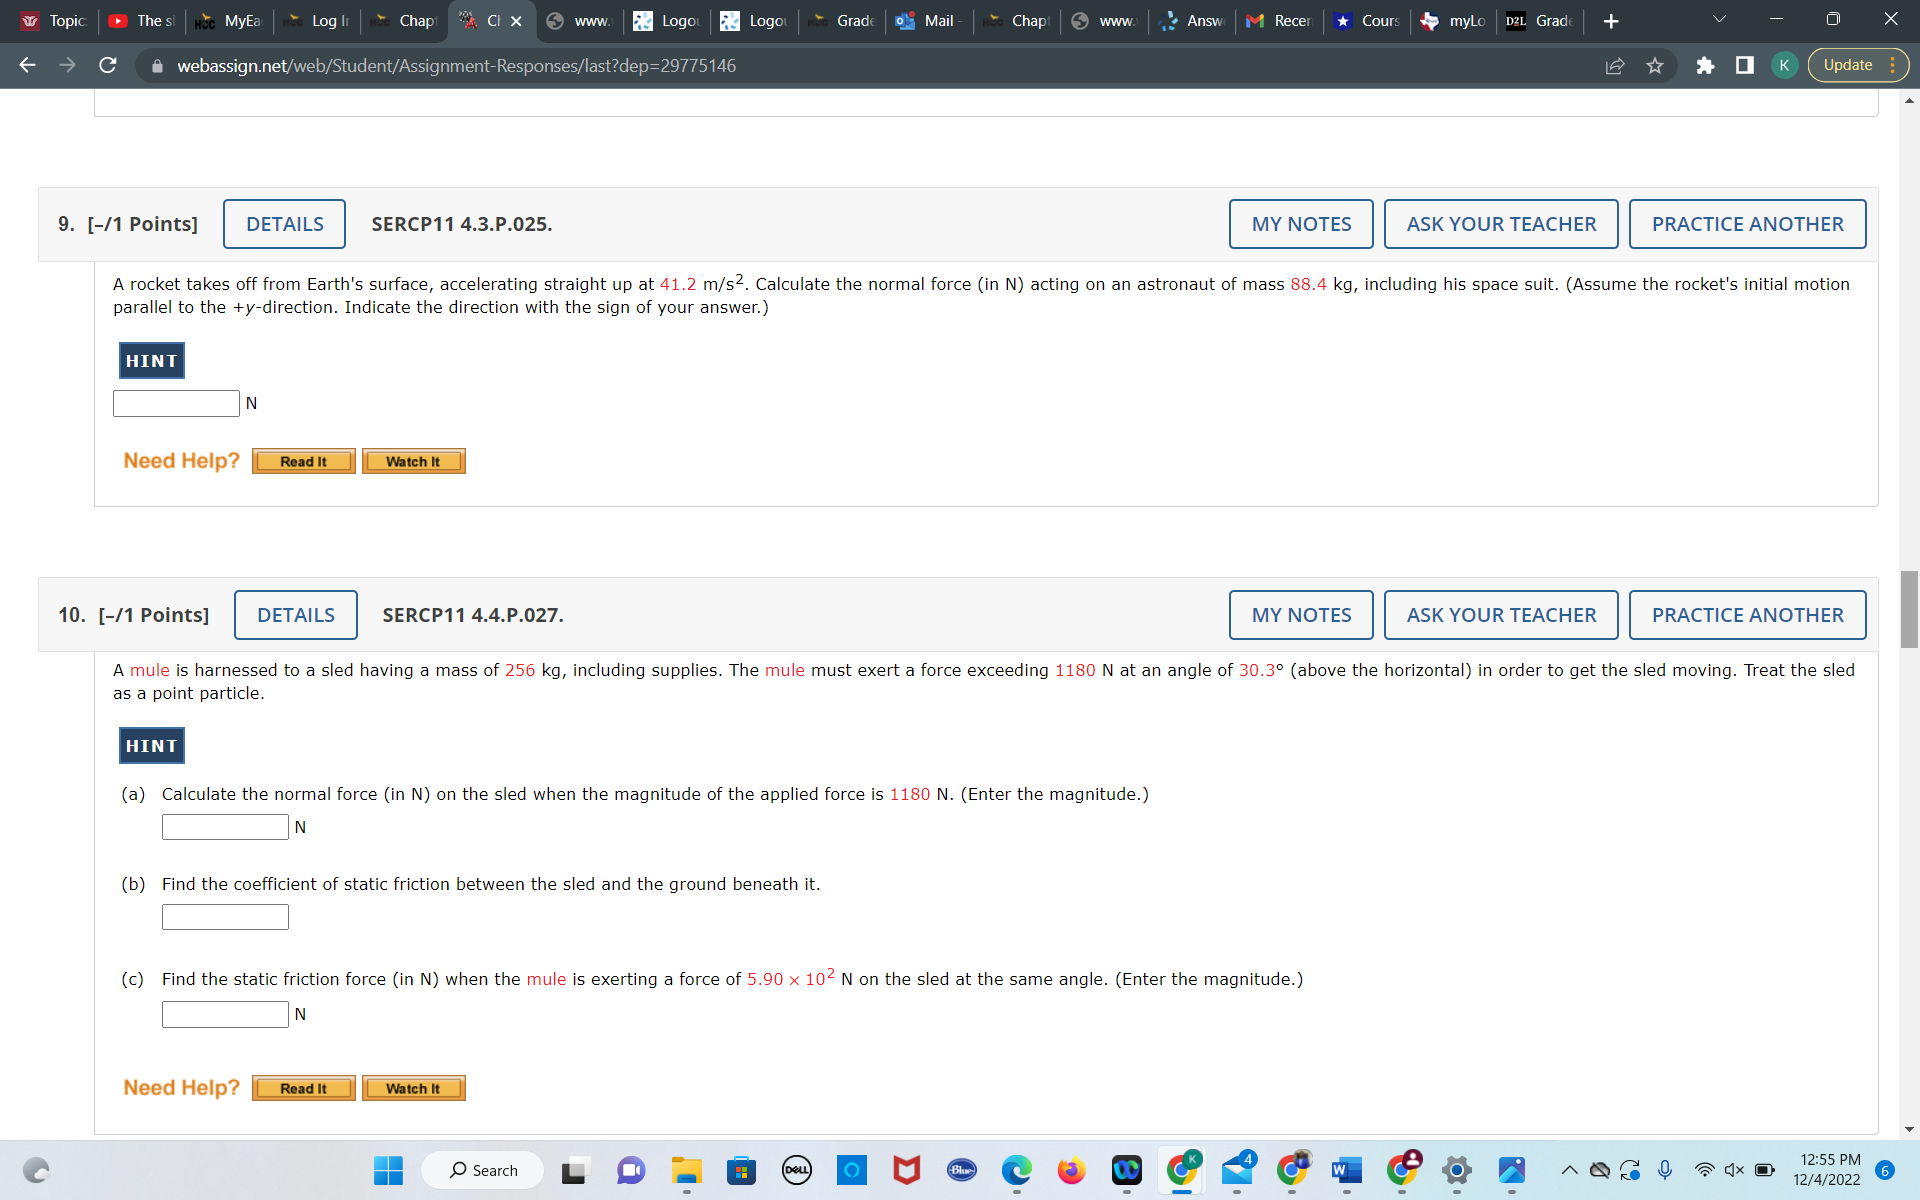Launch Microsoft Edge from the taskbar

pos(1017,1170)
